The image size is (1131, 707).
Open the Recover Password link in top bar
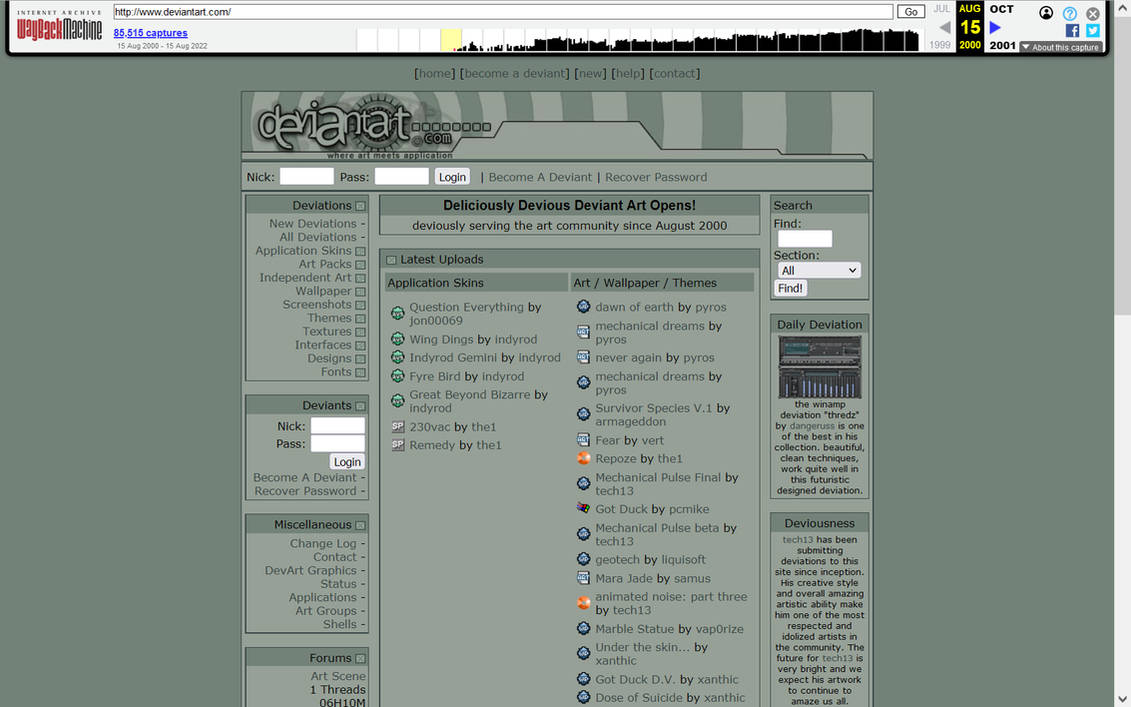tap(656, 177)
